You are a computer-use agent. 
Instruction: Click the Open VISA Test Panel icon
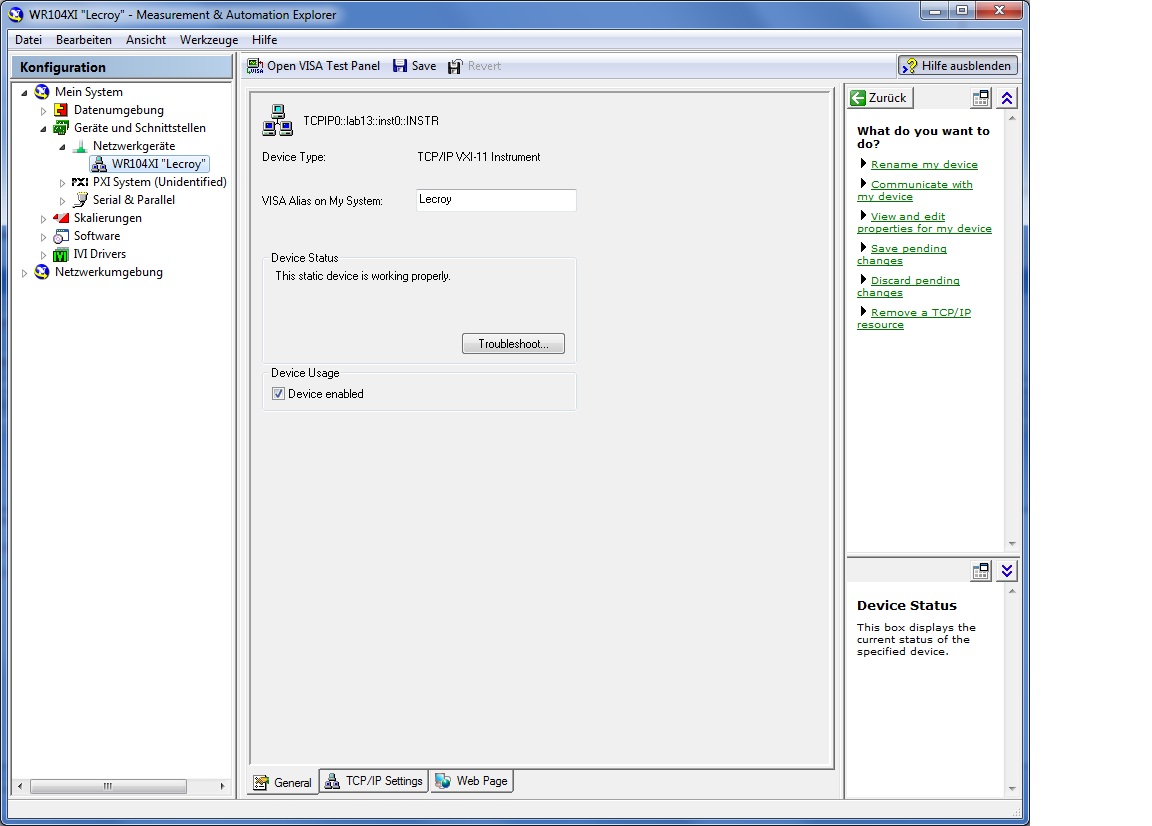coord(255,66)
